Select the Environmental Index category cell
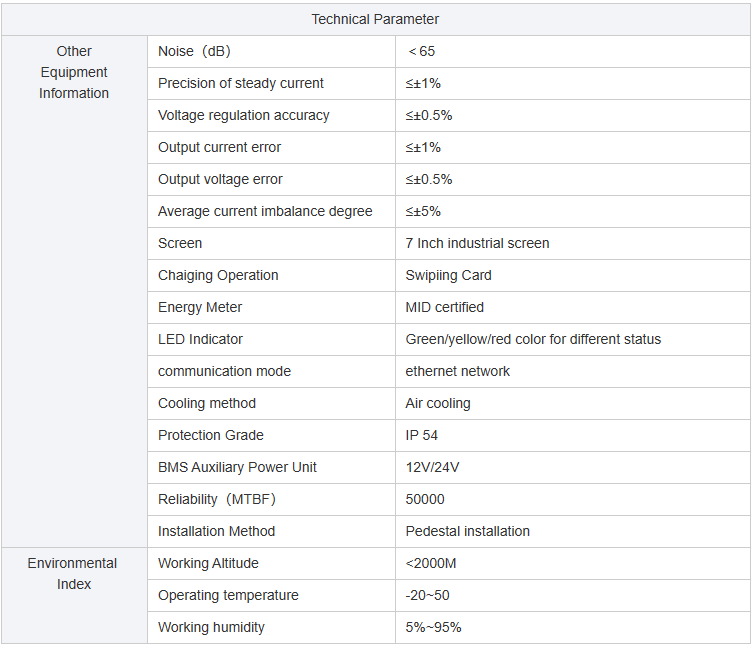The image size is (755, 649). click(74, 596)
